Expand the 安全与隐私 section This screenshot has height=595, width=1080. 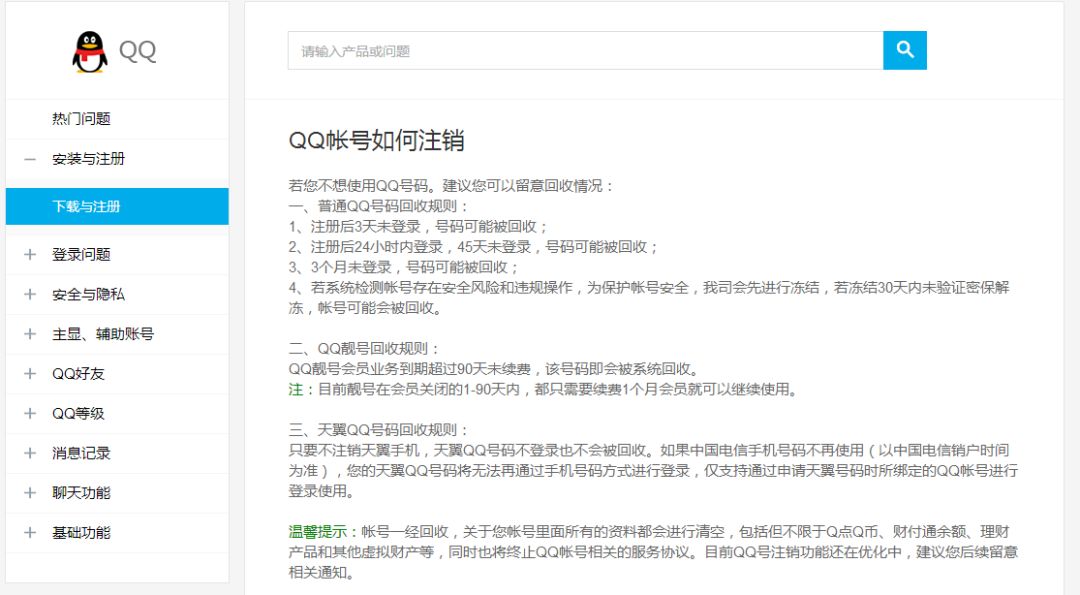point(27,293)
